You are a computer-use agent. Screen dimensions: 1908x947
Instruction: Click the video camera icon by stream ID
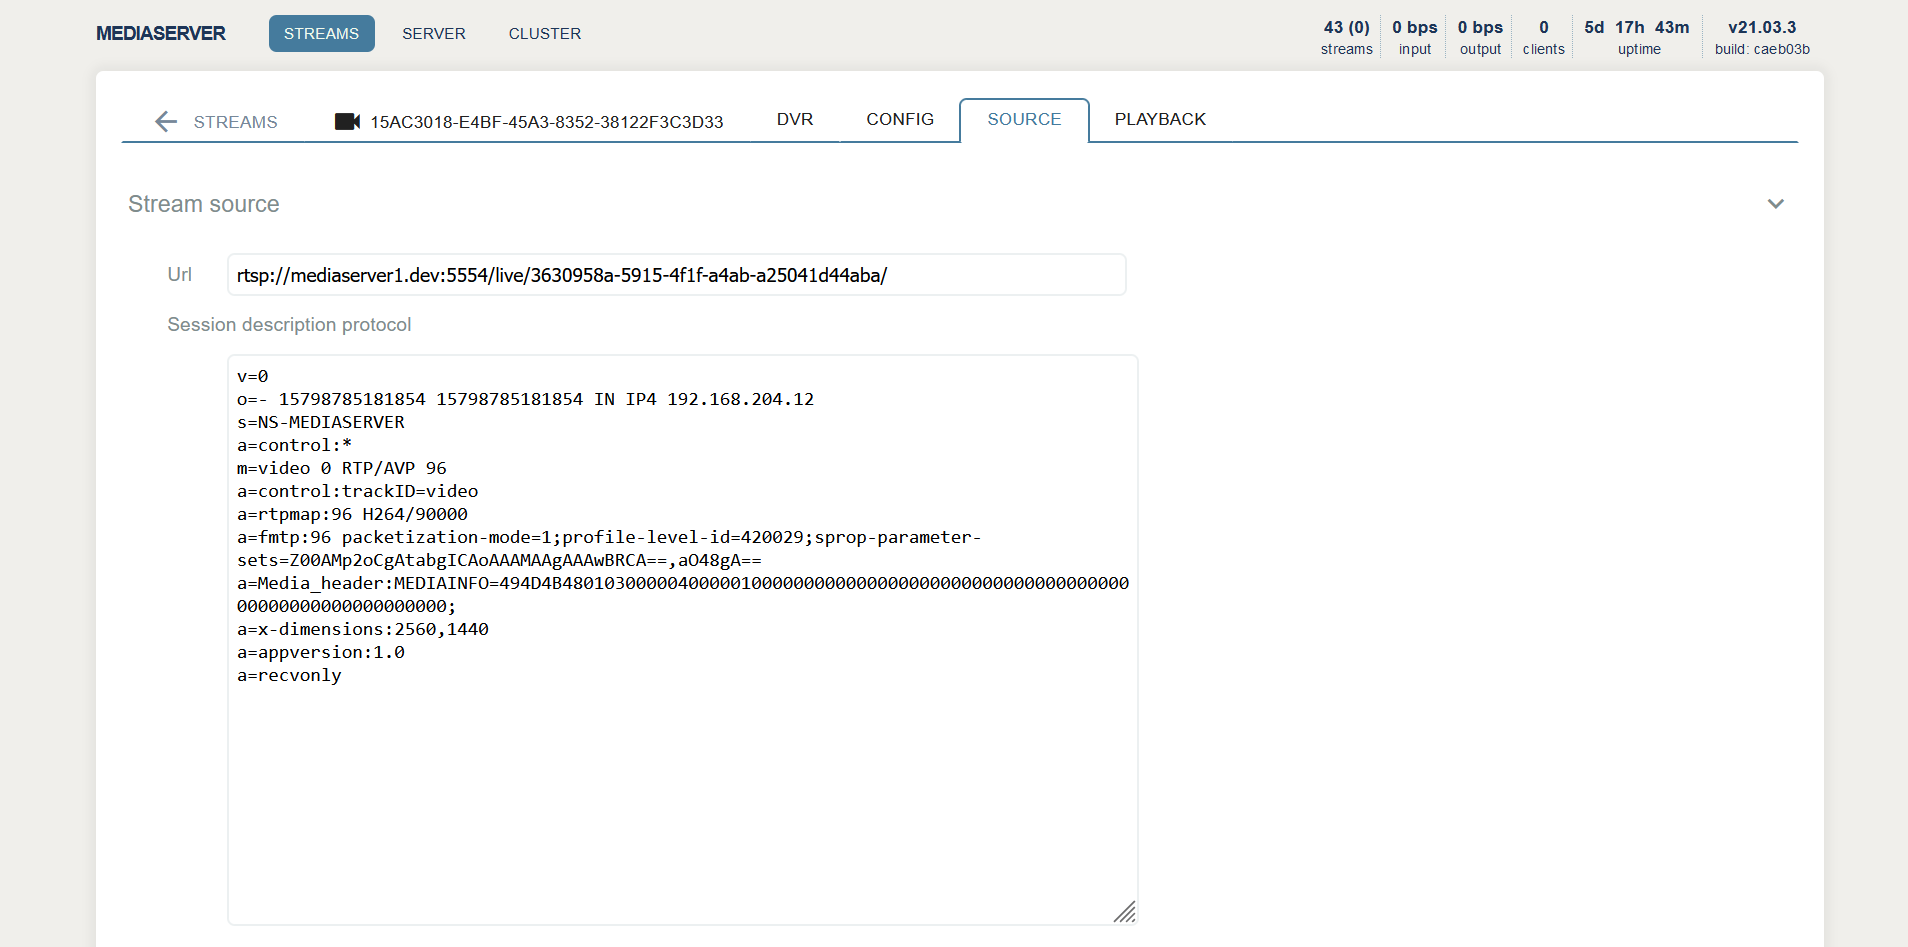[347, 122]
